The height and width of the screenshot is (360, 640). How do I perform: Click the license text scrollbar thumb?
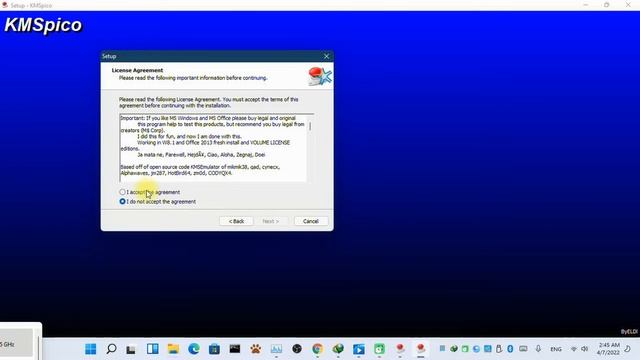click(x=310, y=126)
